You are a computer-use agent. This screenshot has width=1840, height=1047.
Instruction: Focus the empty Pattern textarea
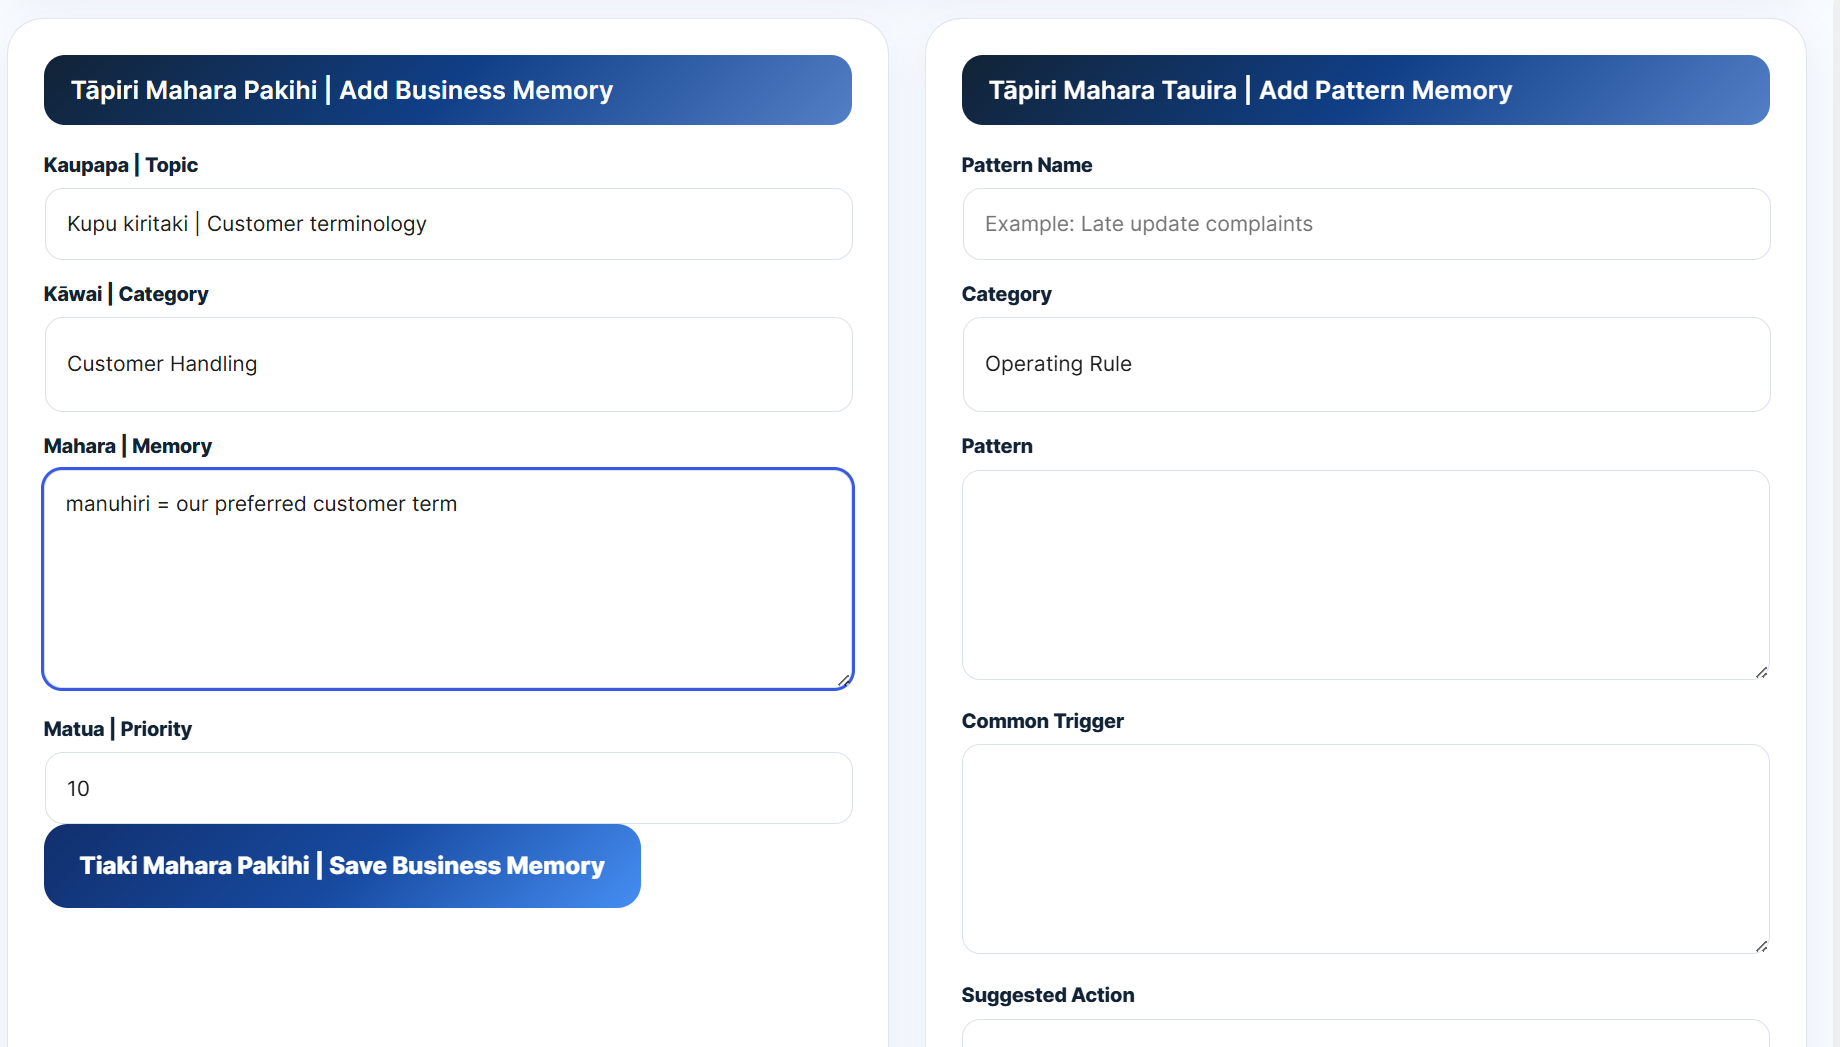(x=1366, y=575)
